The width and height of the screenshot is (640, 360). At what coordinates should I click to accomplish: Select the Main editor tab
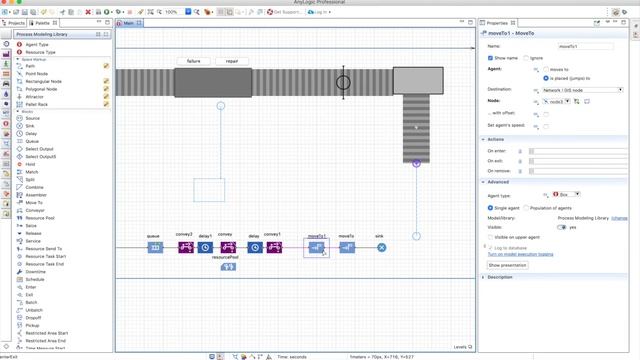pos(129,23)
